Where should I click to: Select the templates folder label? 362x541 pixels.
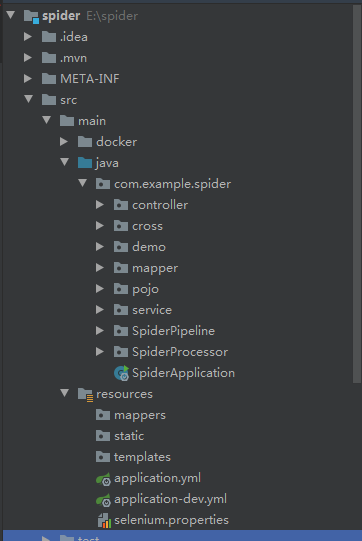[143, 458]
